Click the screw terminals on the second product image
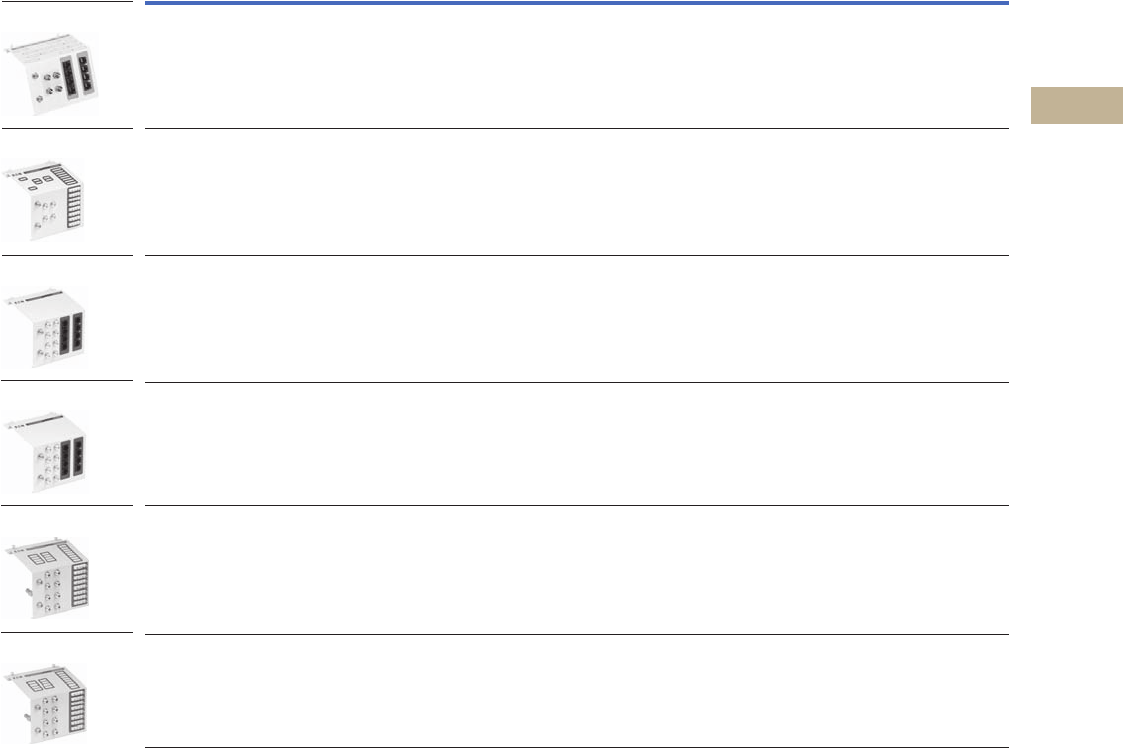 coord(46,212)
